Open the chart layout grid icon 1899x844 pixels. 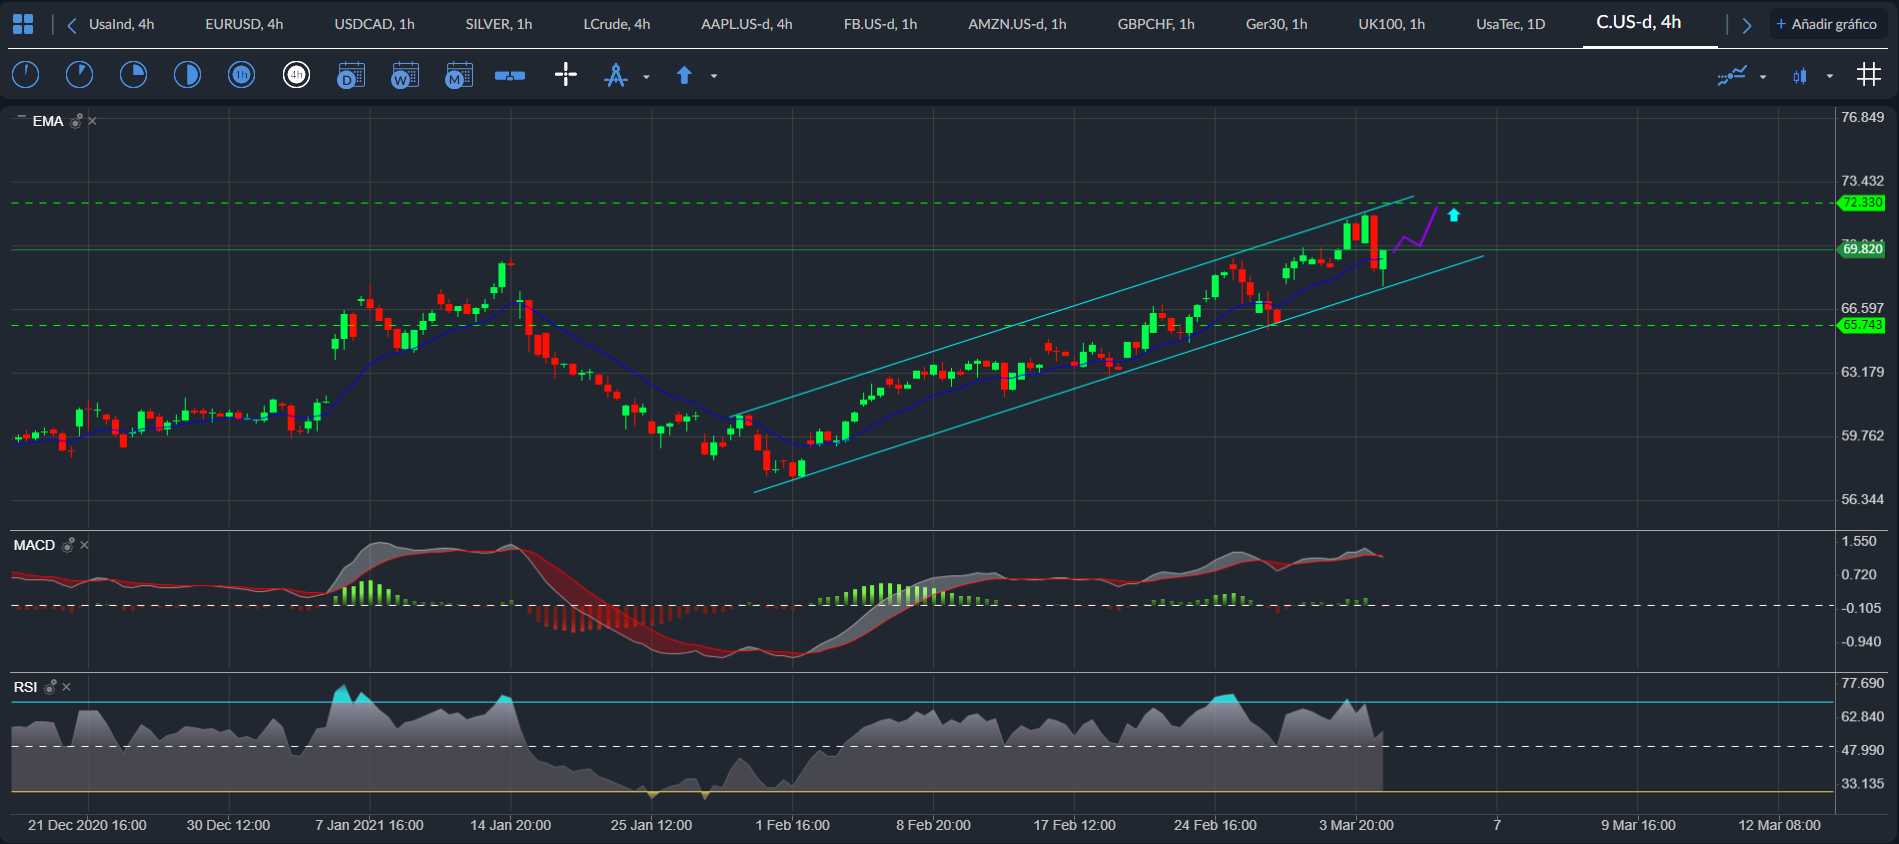tap(22, 24)
